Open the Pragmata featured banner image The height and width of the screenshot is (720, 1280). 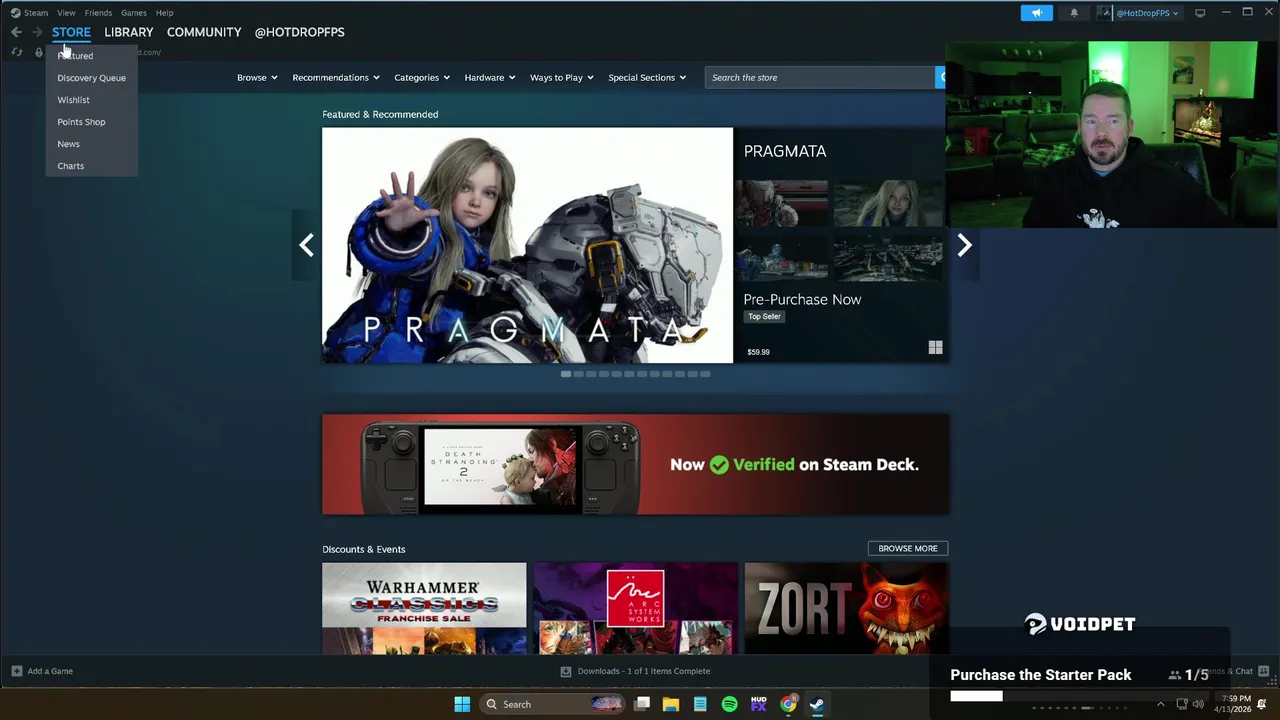527,245
